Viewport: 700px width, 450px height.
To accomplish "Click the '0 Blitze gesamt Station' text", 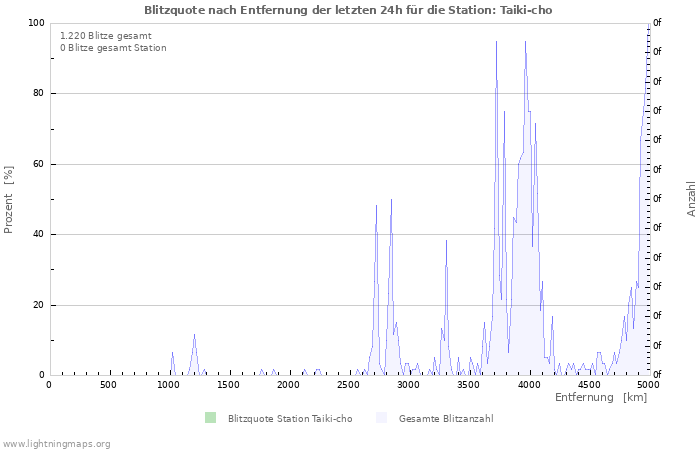I will coord(113,48).
